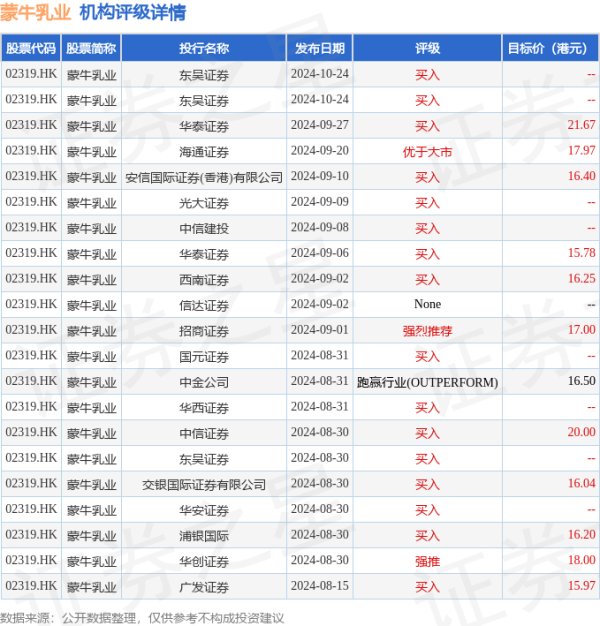Click the 中信建投 broker cell
Screen dimensions: 600x626
tap(204, 228)
